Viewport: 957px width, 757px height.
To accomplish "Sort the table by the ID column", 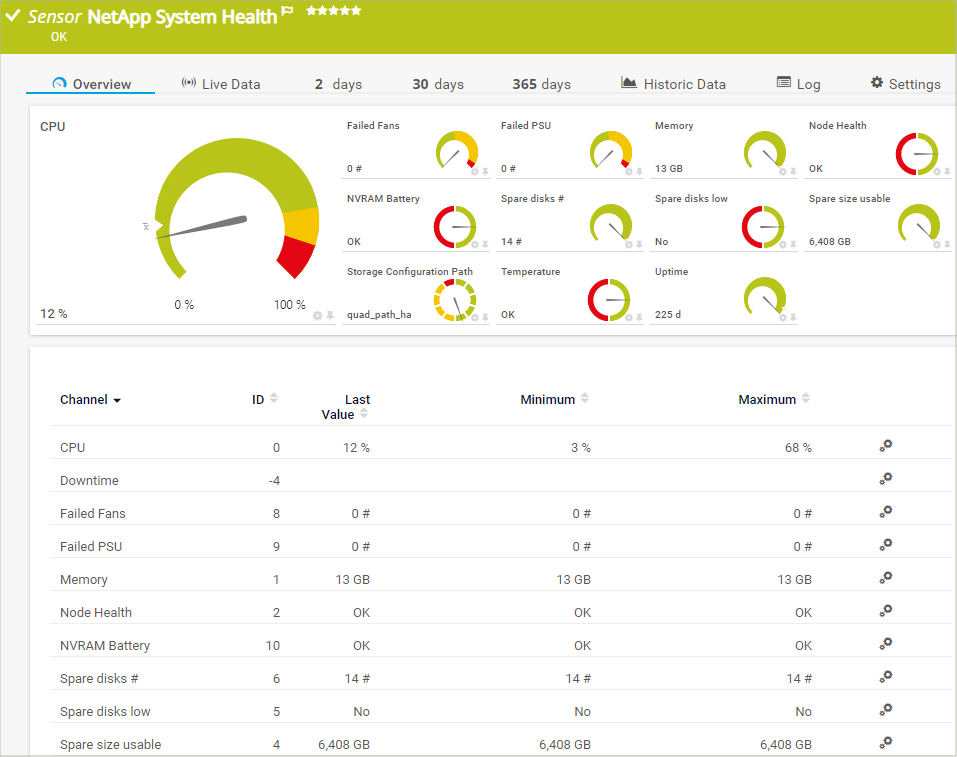I will [x=274, y=399].
